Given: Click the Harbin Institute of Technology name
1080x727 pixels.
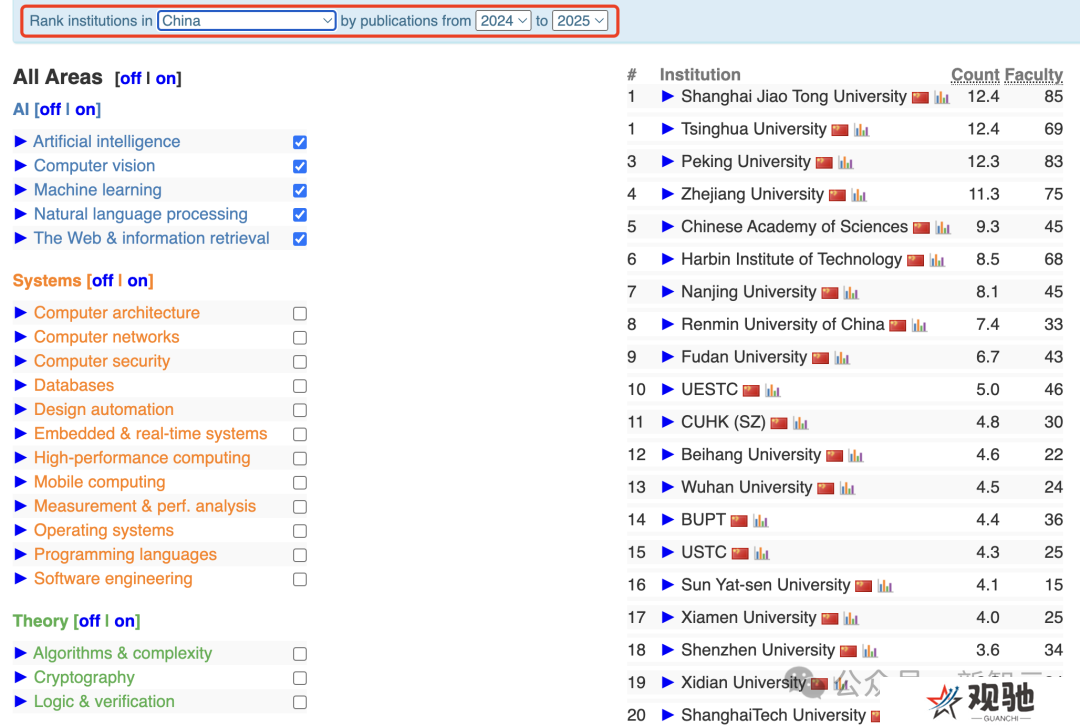Looking at the screenshot, I should [x=791, y=259].
